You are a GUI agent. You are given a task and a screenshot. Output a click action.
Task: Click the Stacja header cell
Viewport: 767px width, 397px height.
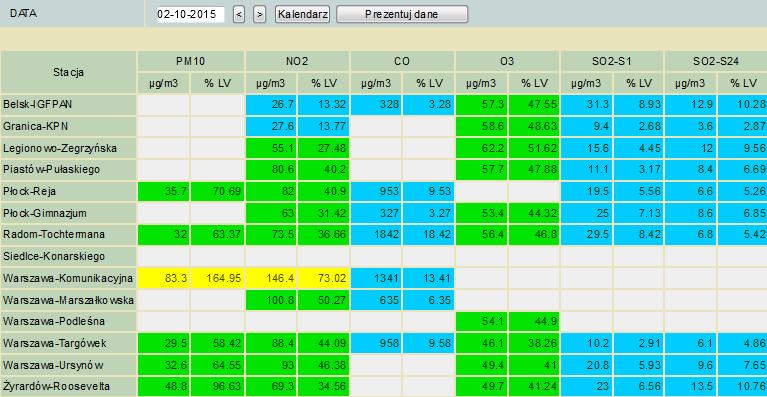pyautogui.click(x=69, y=72)
